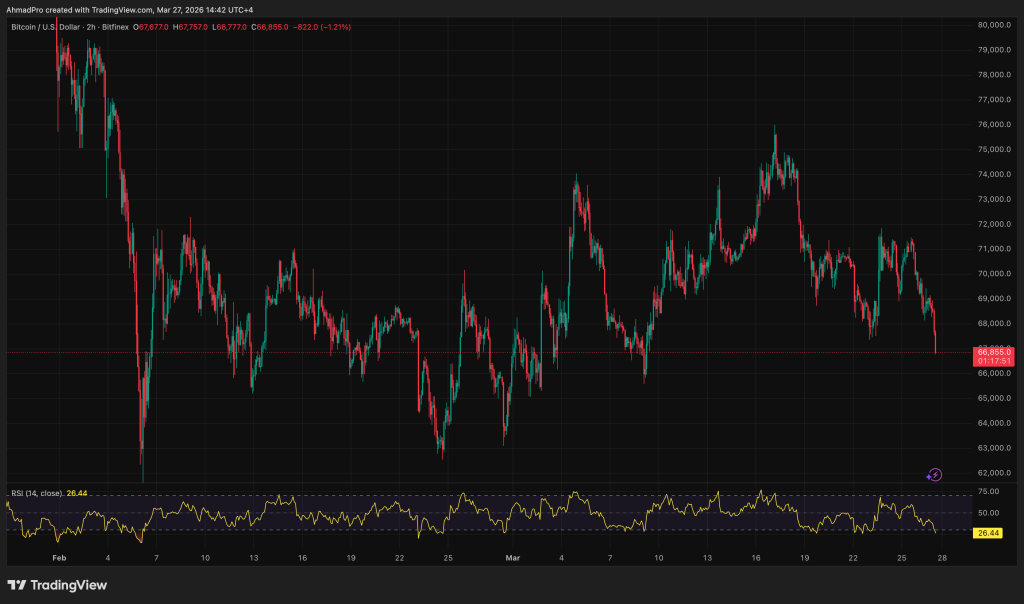The image size is (1024, 604).
Task: Click the yellow 26.44 RSI value on the scale
Action: tap(986, 534)
